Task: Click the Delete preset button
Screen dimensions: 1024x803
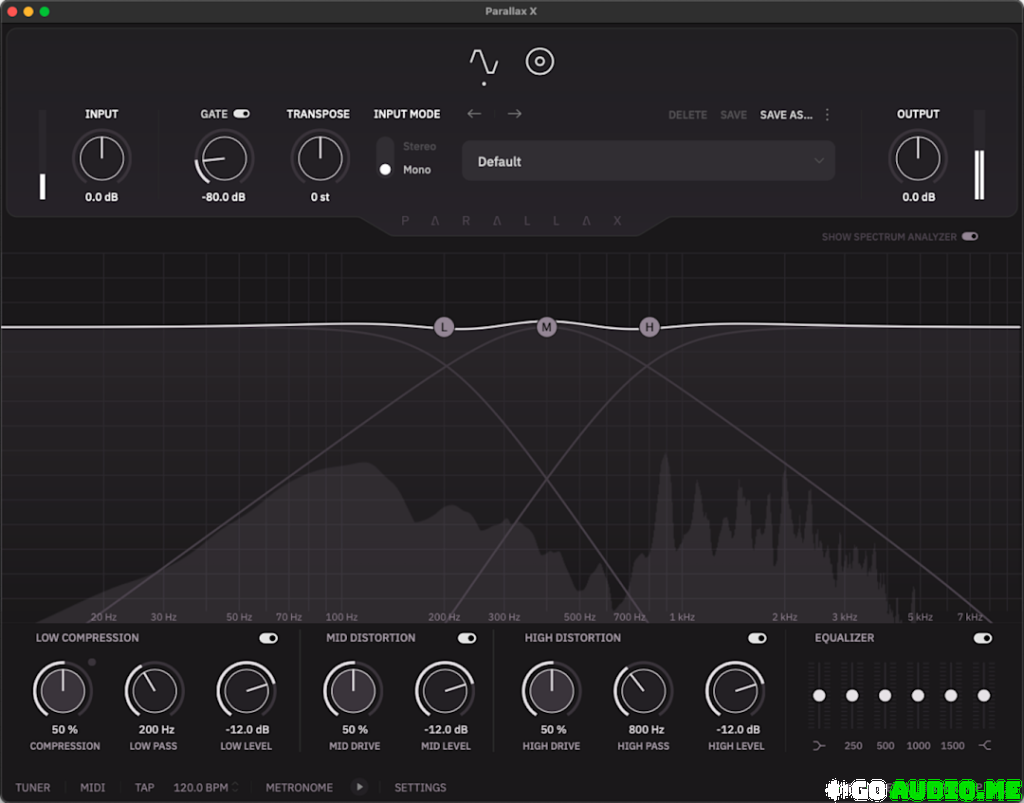Action: pos(688,114)
